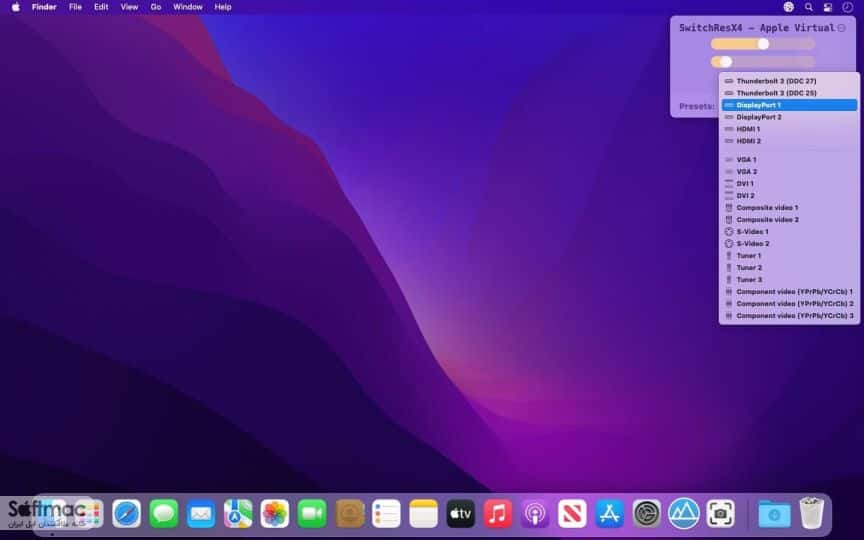
Task: Select Component video (YPrPb/YCrCb) 2
Action: coord(789,304)
